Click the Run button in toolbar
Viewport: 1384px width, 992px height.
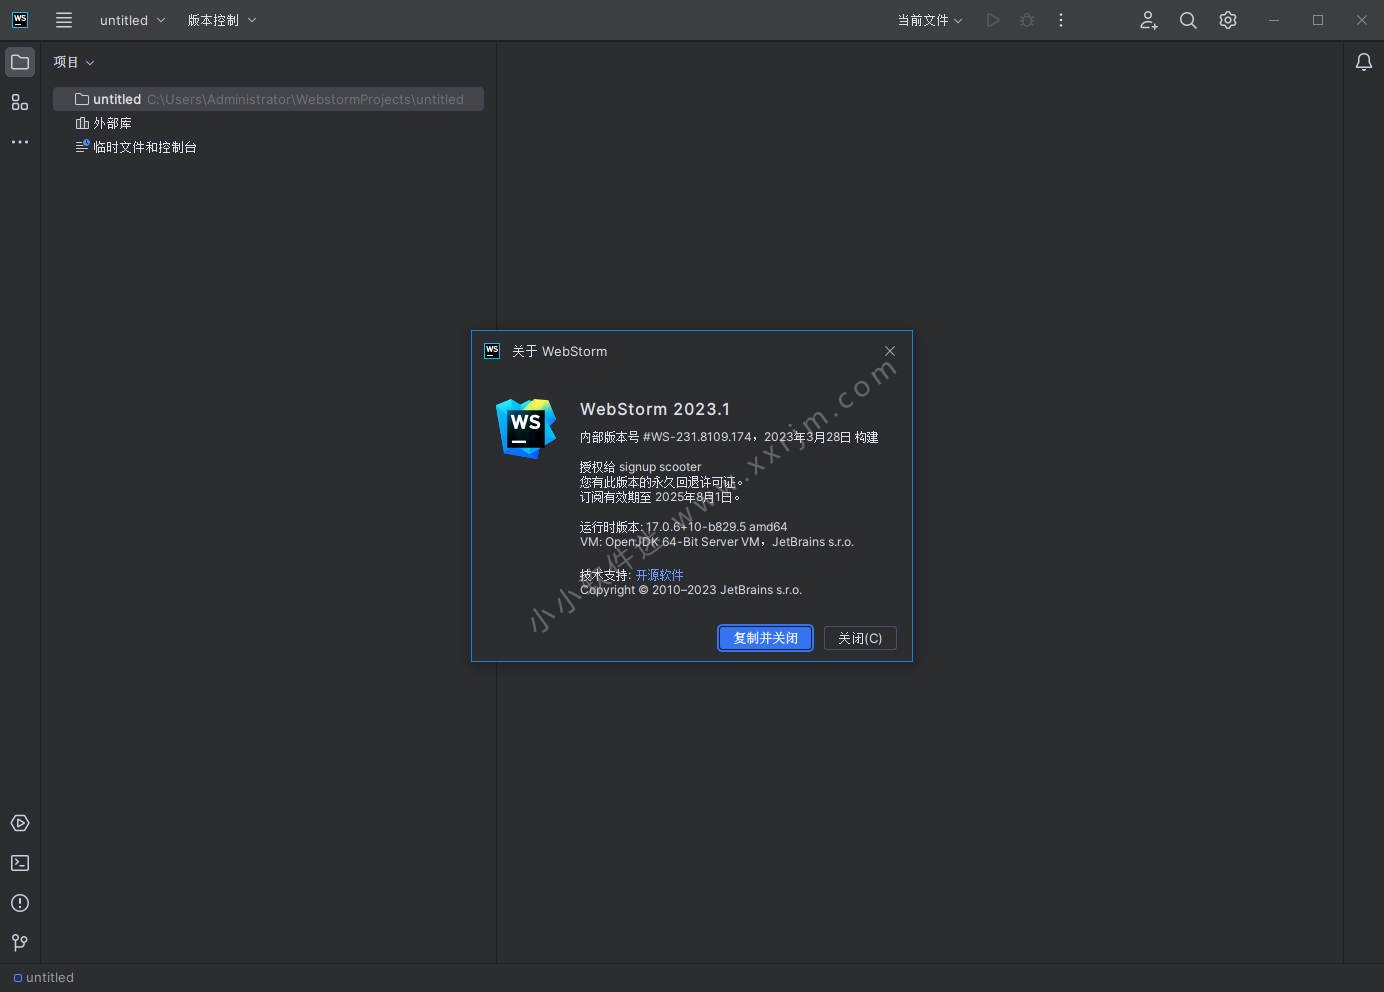993,20
